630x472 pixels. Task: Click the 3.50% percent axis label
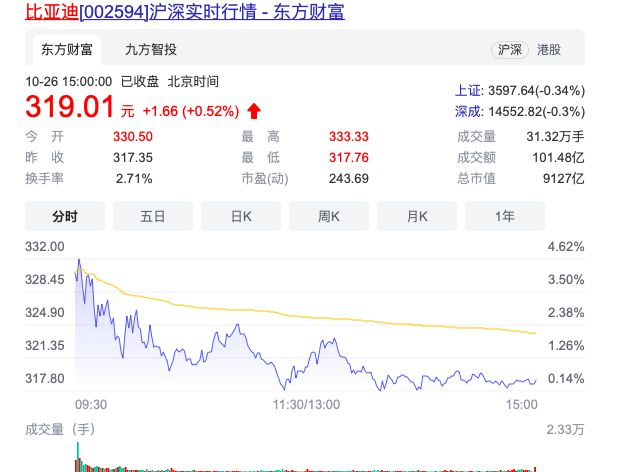click(566, 279)
